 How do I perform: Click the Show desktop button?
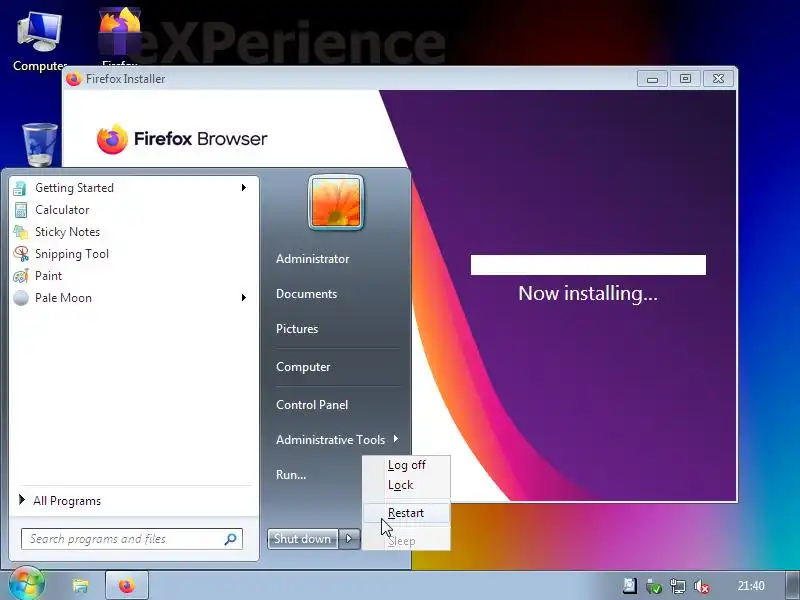[792, 585]
